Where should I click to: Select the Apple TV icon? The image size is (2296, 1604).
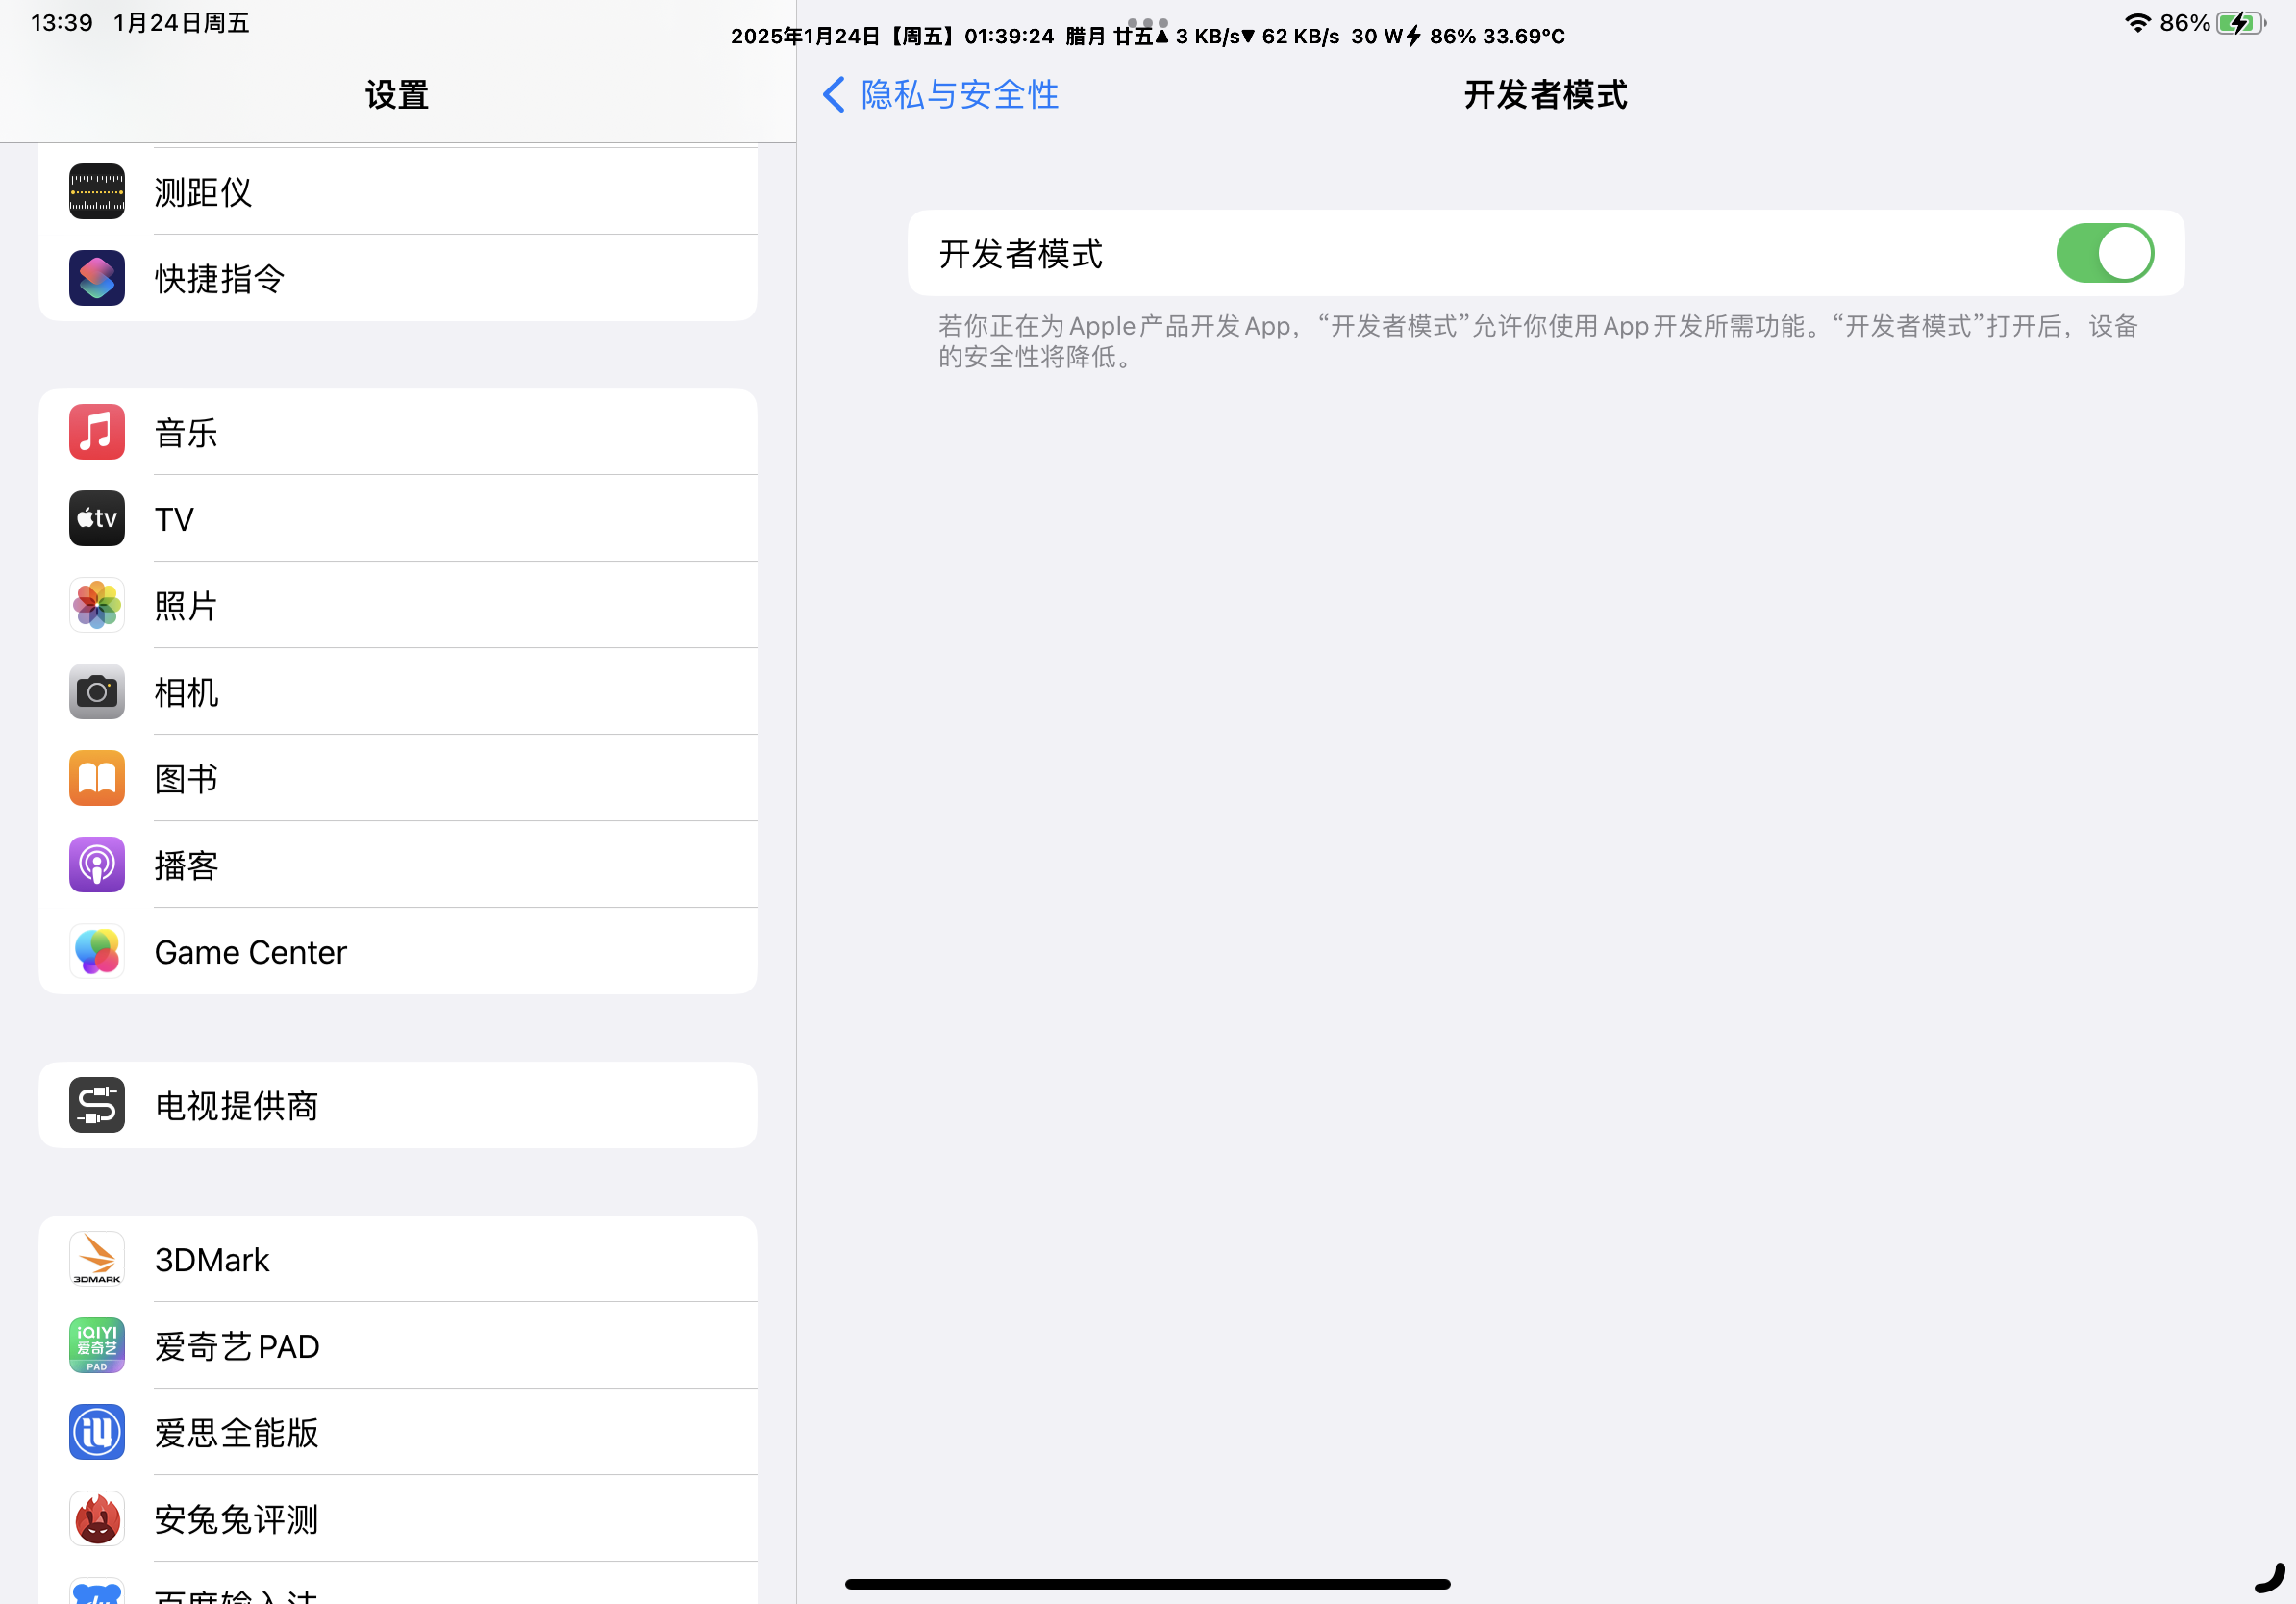pyautogui.click(x=97, y=518)
